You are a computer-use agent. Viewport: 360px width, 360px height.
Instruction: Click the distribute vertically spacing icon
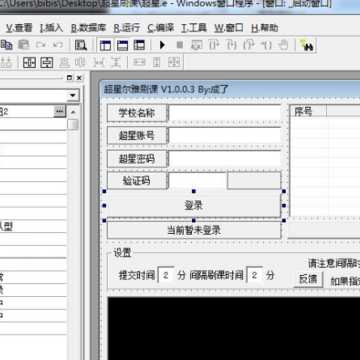pos(116,62)
